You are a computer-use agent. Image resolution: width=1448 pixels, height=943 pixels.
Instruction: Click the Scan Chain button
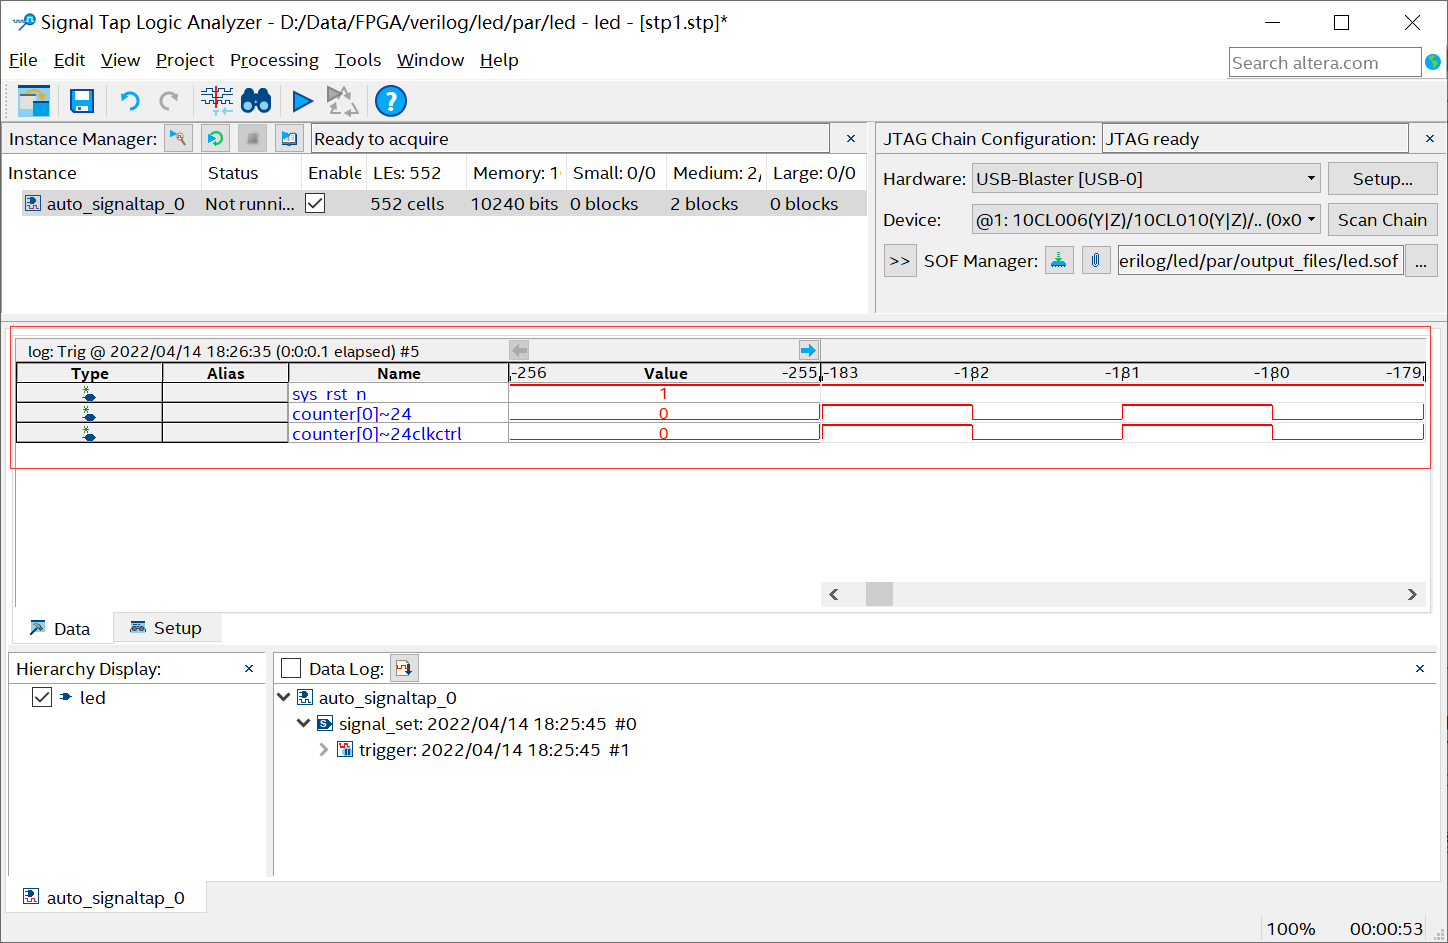coord(1383,220)
